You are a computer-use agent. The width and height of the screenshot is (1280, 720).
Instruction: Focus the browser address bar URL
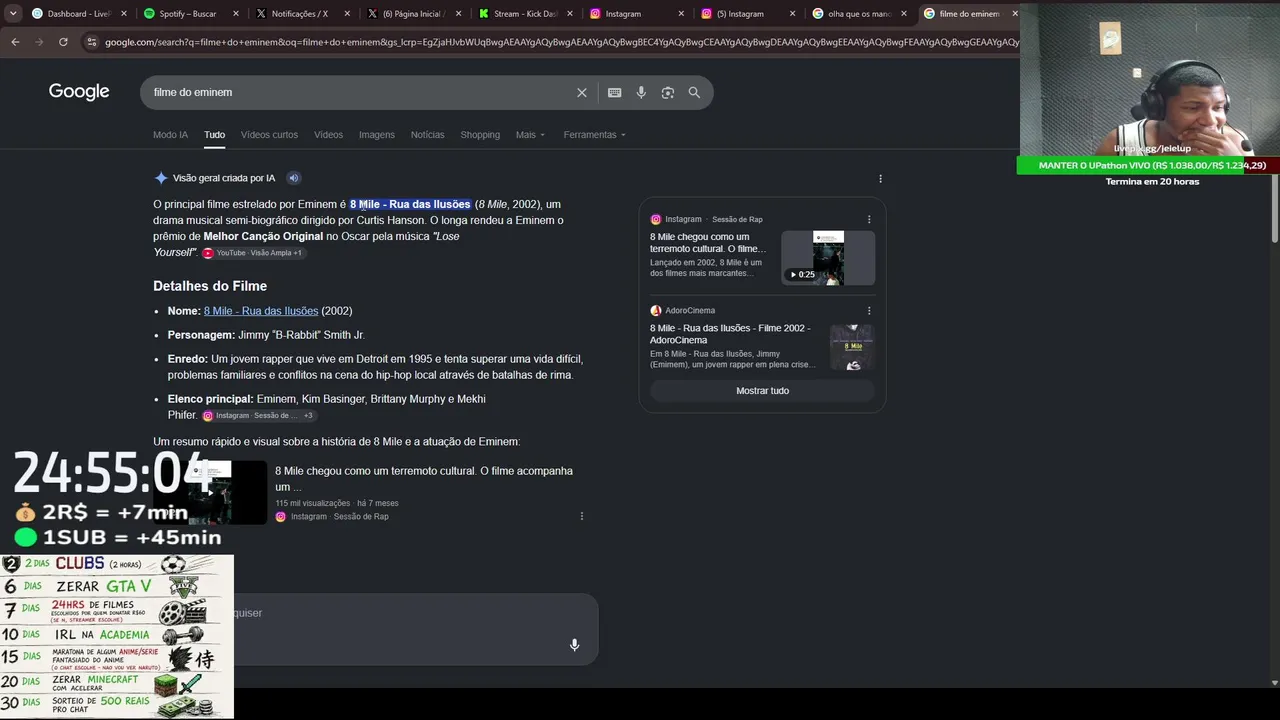(x=560, y=42)
